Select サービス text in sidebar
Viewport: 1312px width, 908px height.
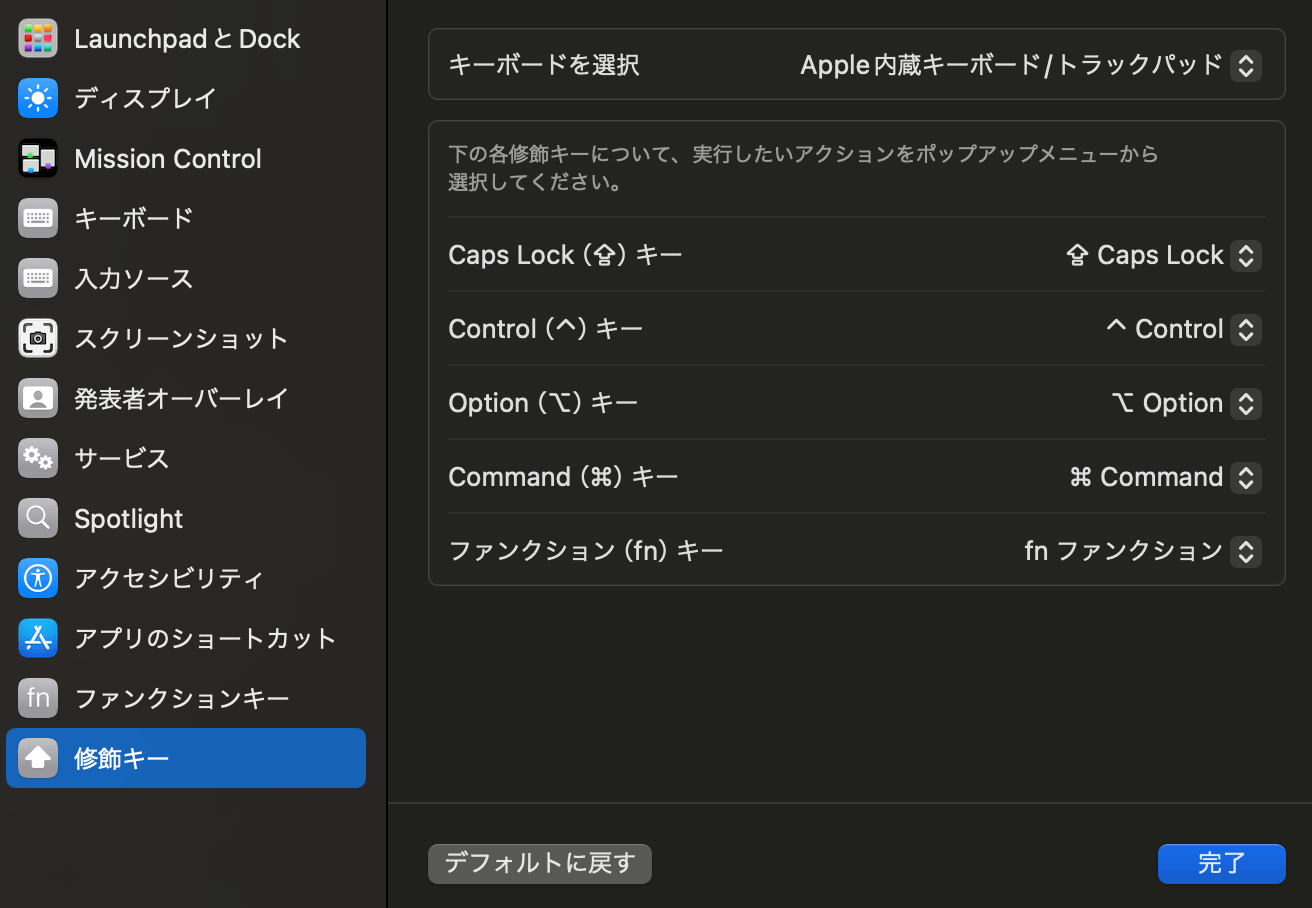pos(122,458)
